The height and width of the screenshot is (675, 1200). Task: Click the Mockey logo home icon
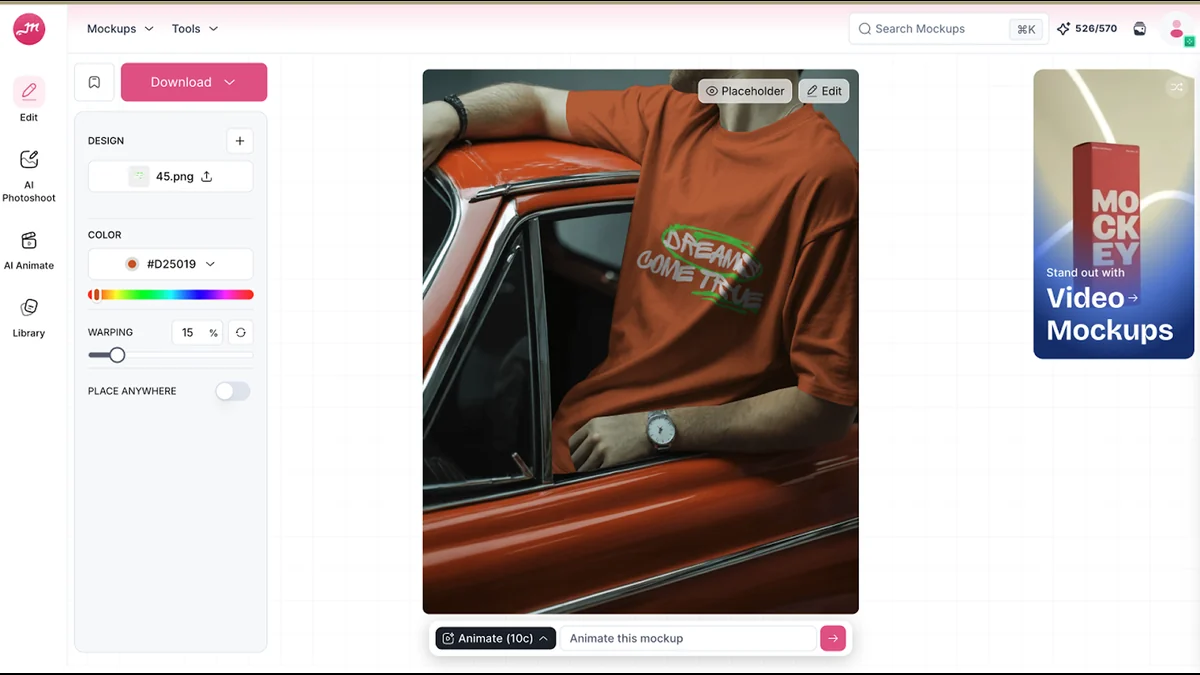pyautogui.click(x=29, y=29)
